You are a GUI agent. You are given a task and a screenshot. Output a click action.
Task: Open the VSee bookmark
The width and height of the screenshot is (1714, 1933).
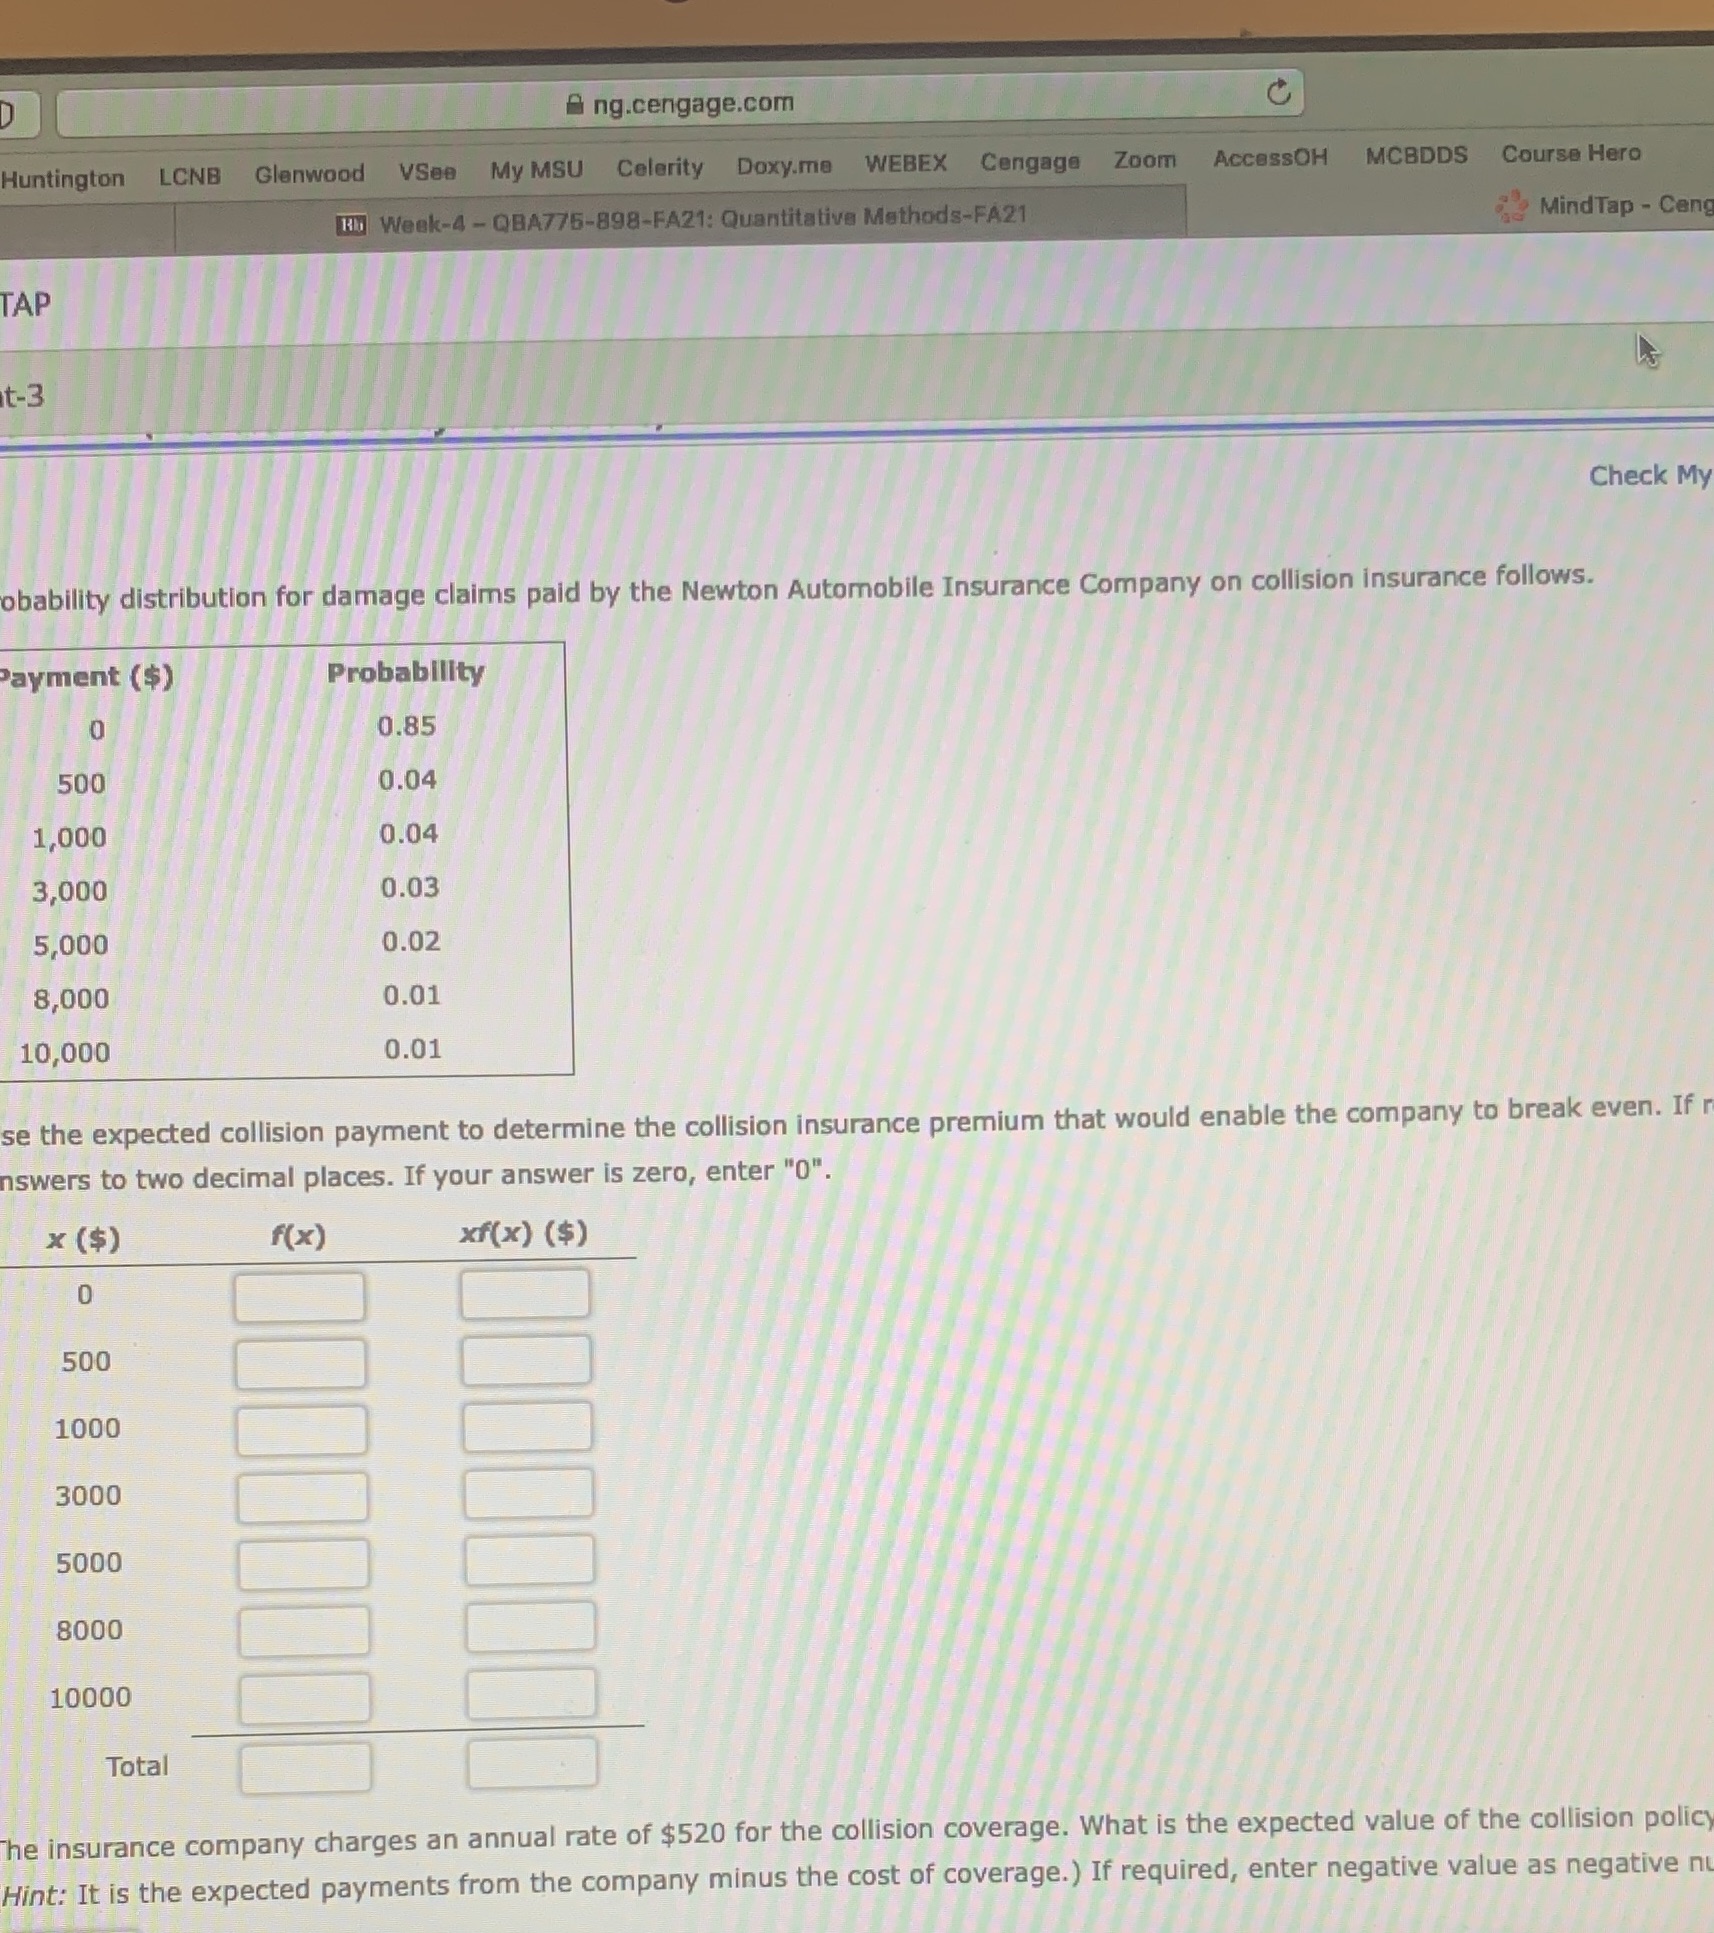pos(427,172)
